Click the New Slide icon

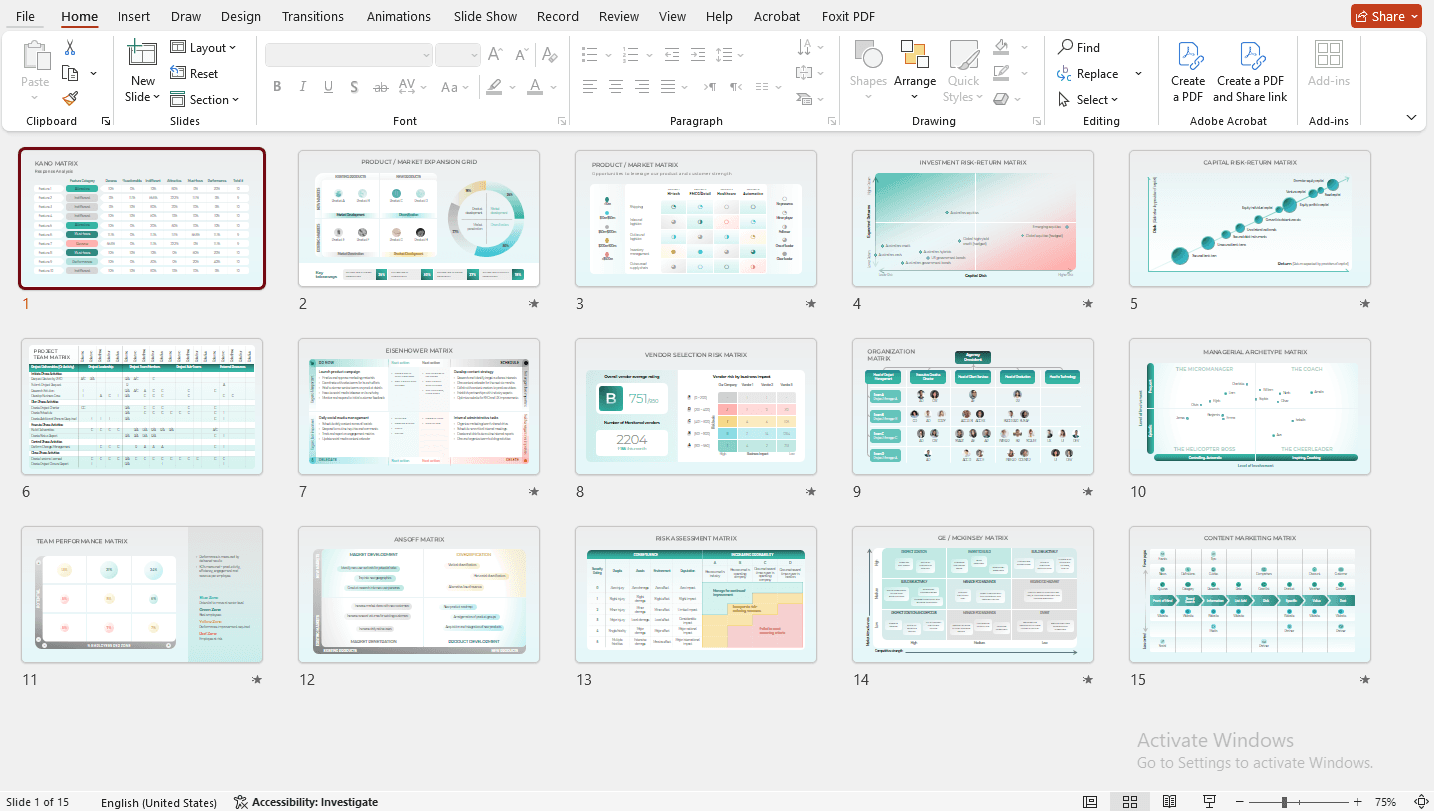(143, 54)
